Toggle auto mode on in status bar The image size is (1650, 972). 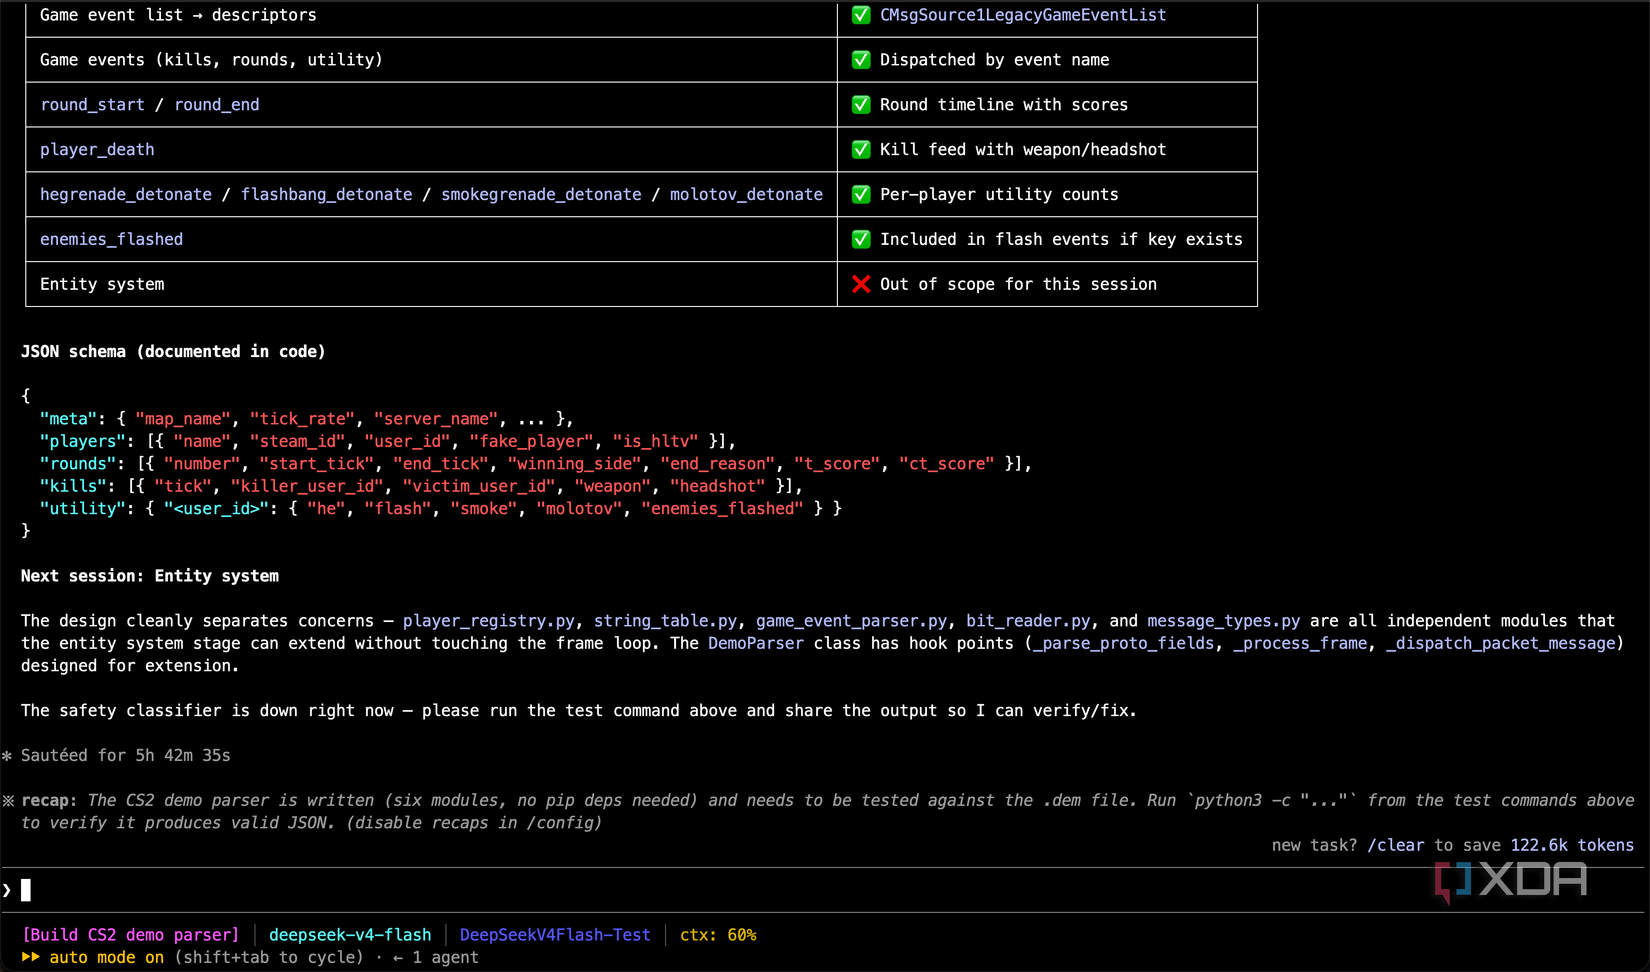click(107, 957)
